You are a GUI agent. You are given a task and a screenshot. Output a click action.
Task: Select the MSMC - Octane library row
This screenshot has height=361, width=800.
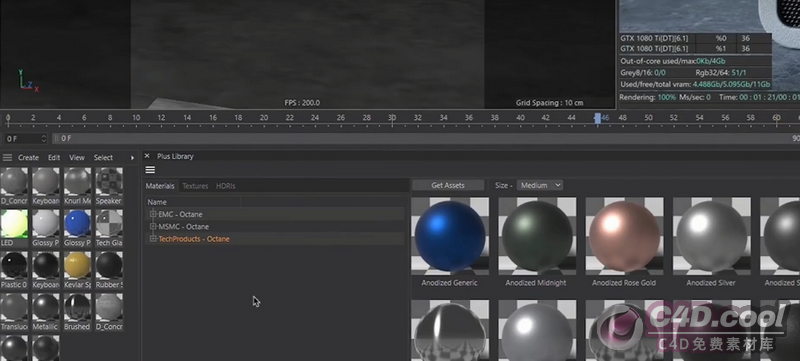click(275, 226)
